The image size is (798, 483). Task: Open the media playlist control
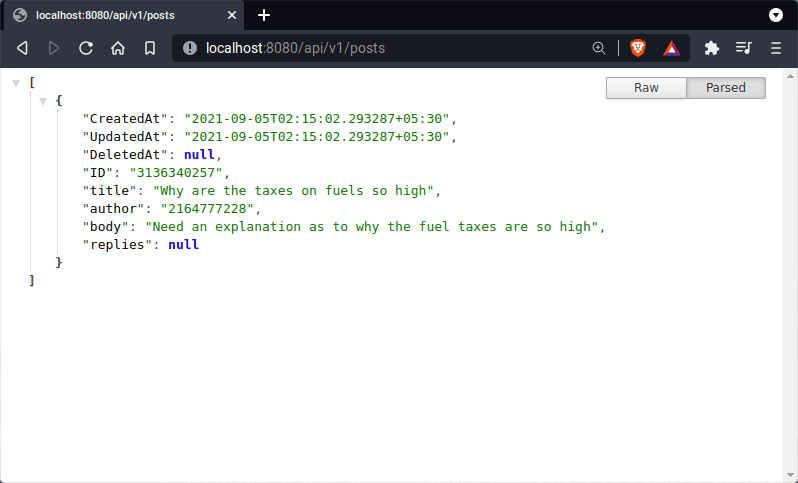pos(743,48)
